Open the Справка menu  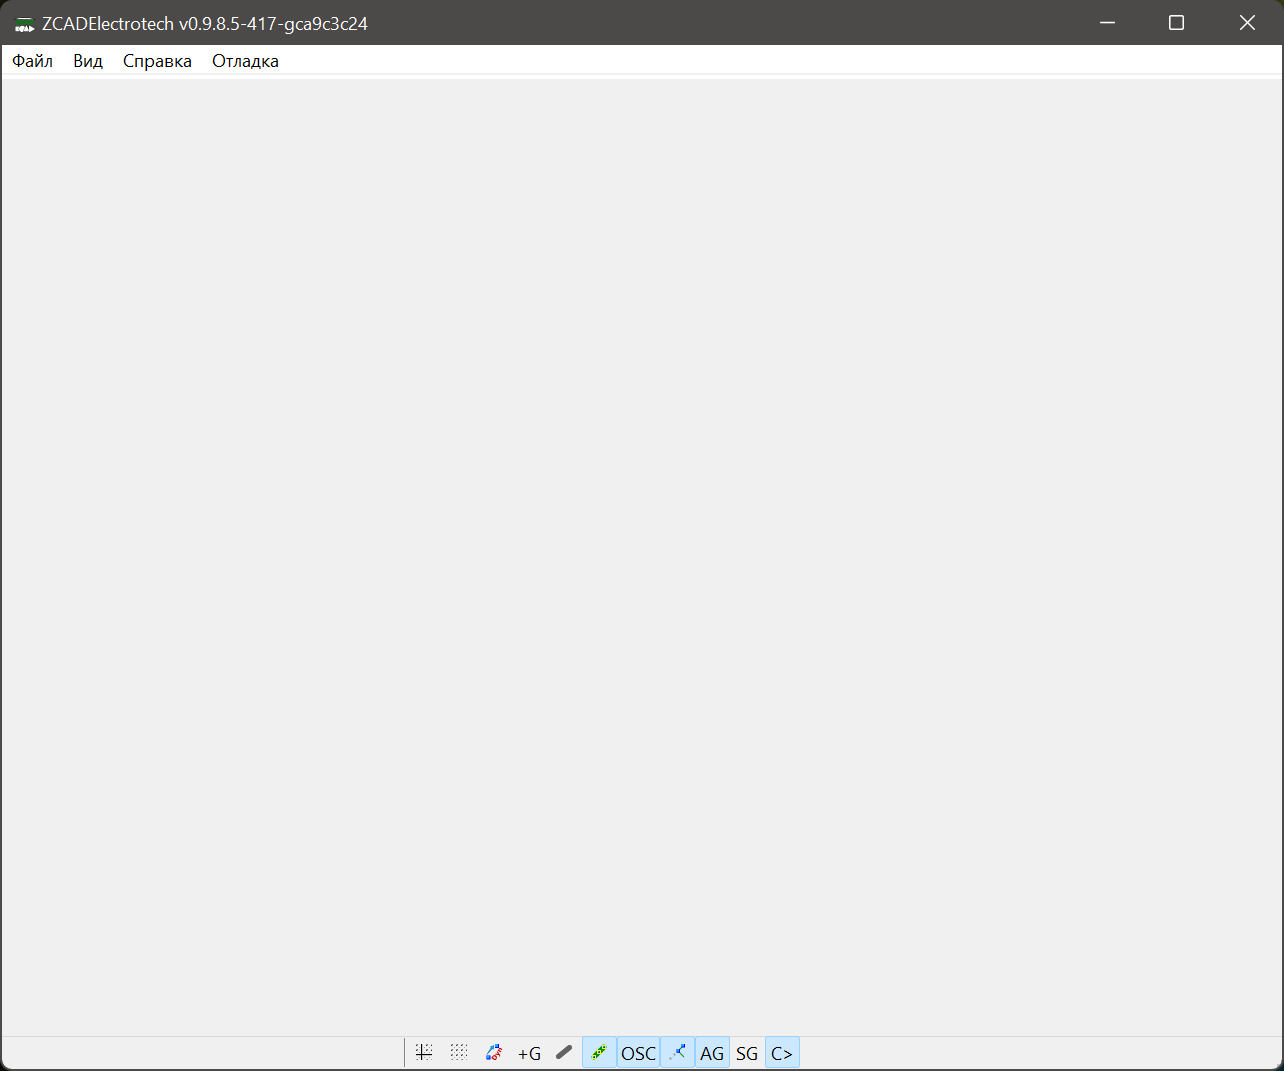tap(157, 61)
